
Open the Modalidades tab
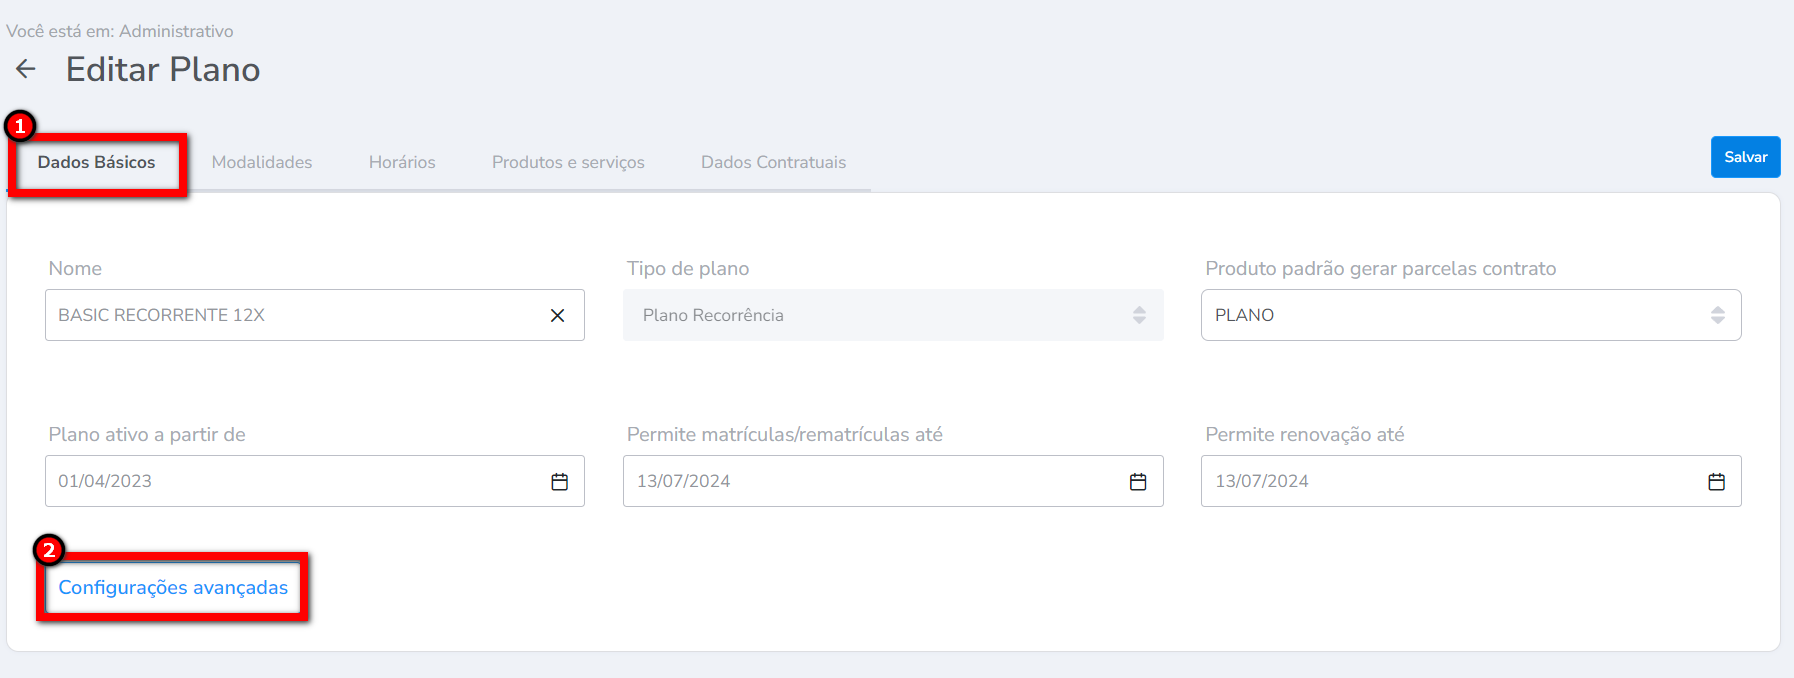[262, 163]
